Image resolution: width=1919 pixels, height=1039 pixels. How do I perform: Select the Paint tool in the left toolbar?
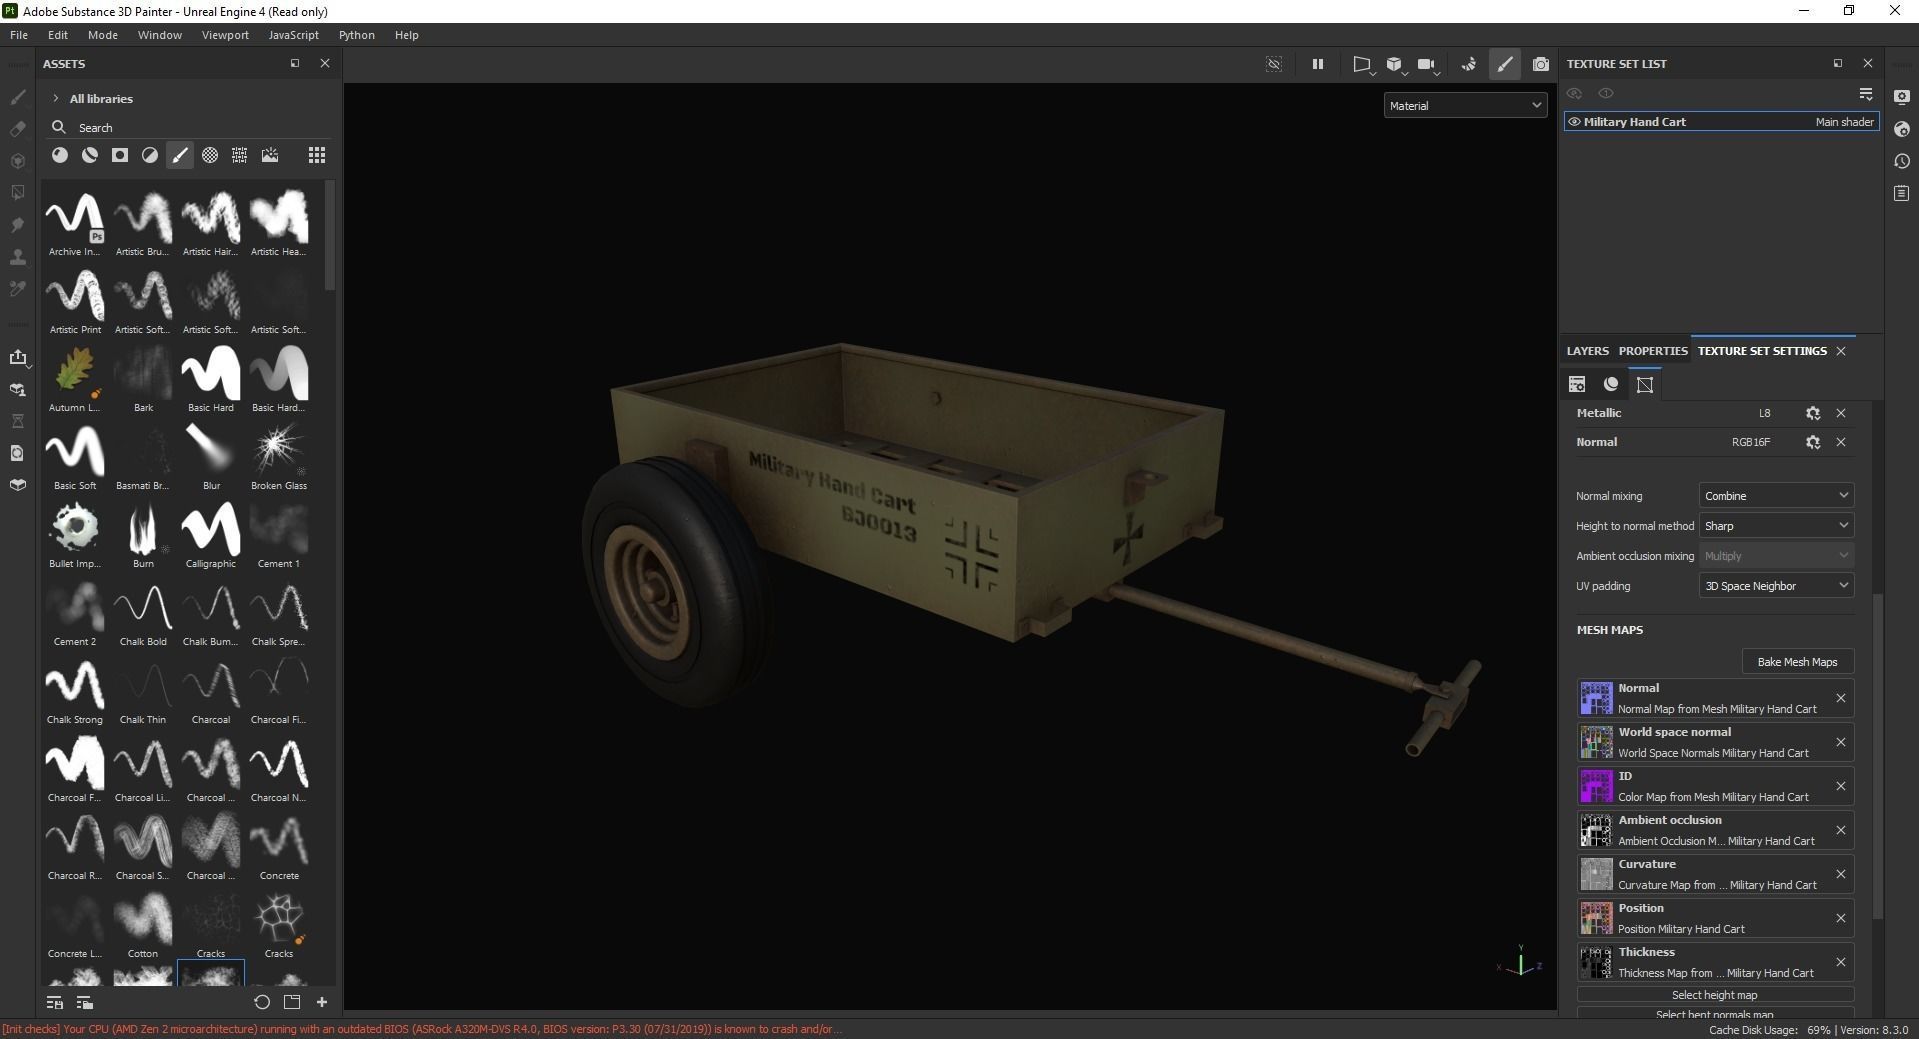(x=18, y=100)
